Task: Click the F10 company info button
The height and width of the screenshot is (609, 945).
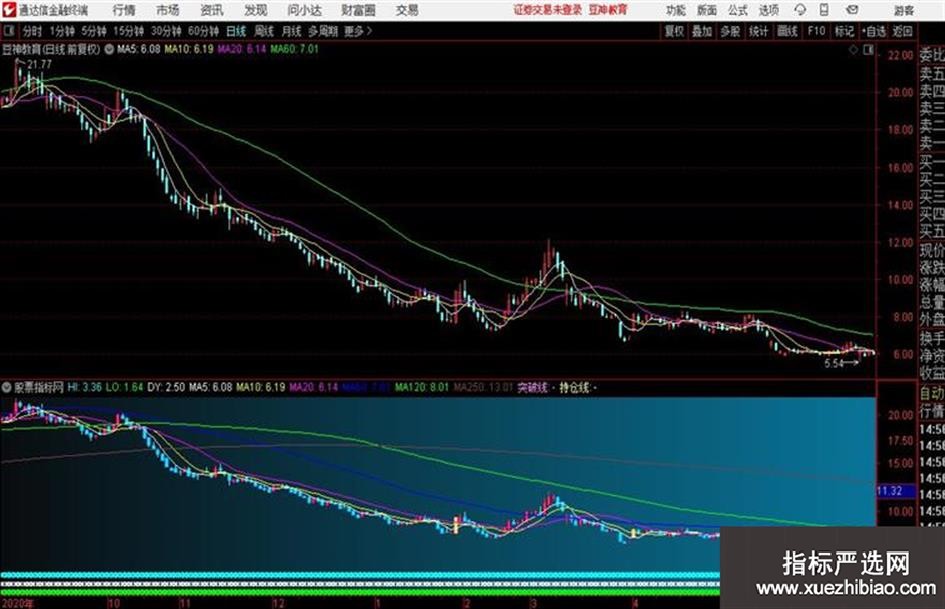Action: 817,31
